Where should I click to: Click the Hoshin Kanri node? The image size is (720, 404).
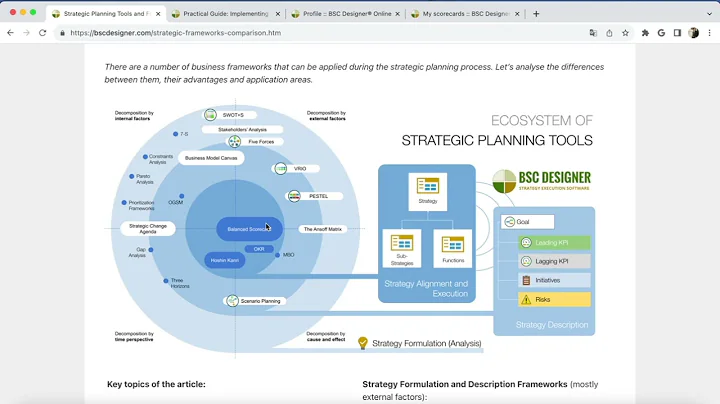(225, 260)
